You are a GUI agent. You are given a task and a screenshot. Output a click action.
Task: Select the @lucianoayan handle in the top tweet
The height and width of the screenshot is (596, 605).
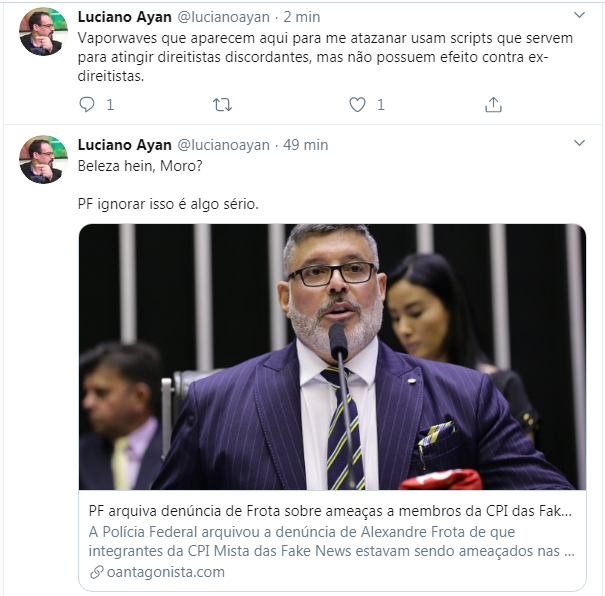tap(223, 17)
